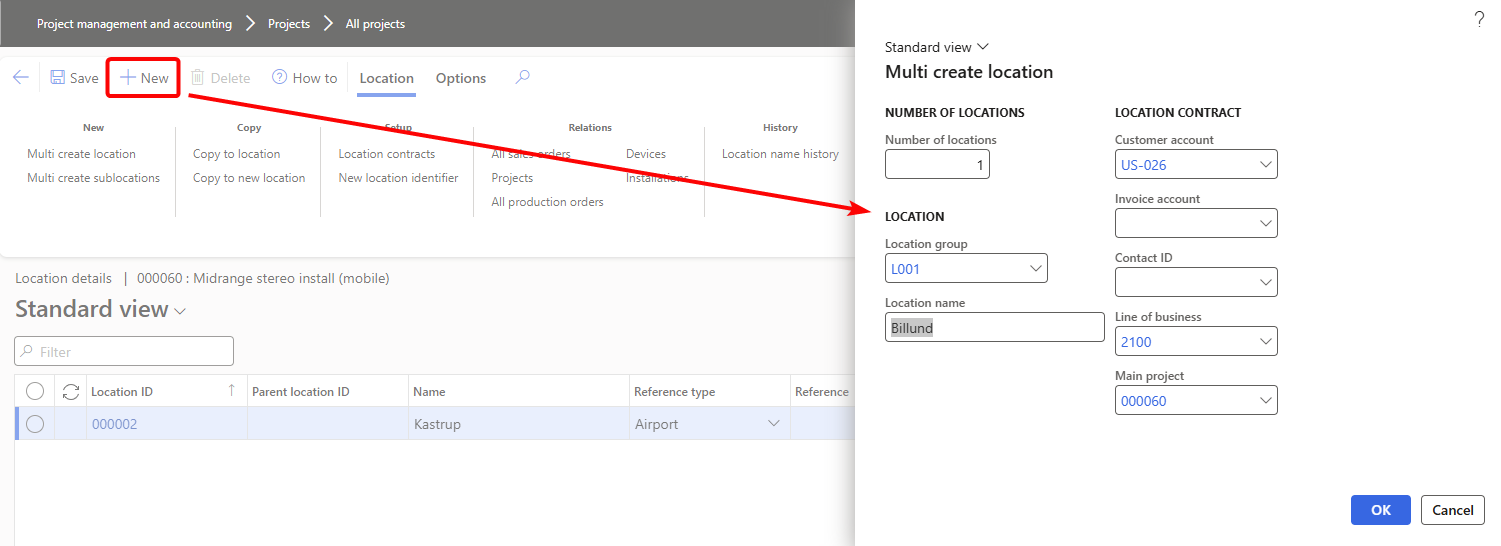Viewport: 1501px width, 546px height.
Task: Open the Contact ID dropdown
Action: (x=1265, y=283)
